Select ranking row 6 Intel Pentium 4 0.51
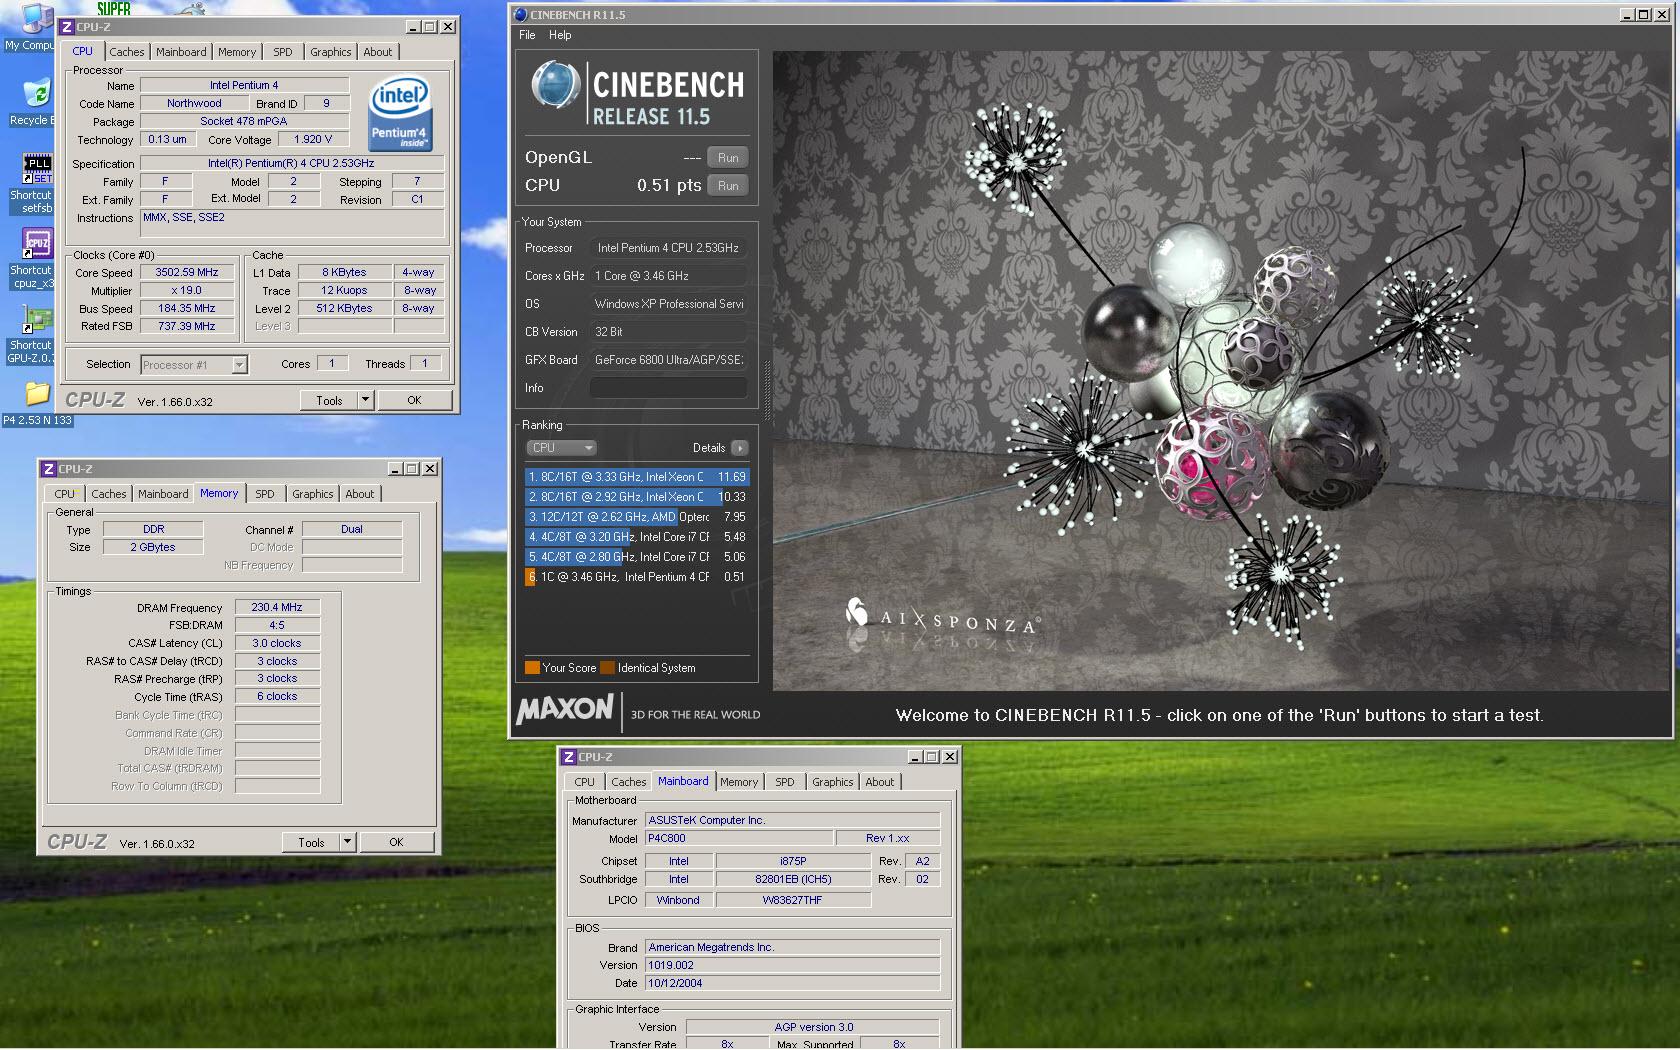 point(637,577)
